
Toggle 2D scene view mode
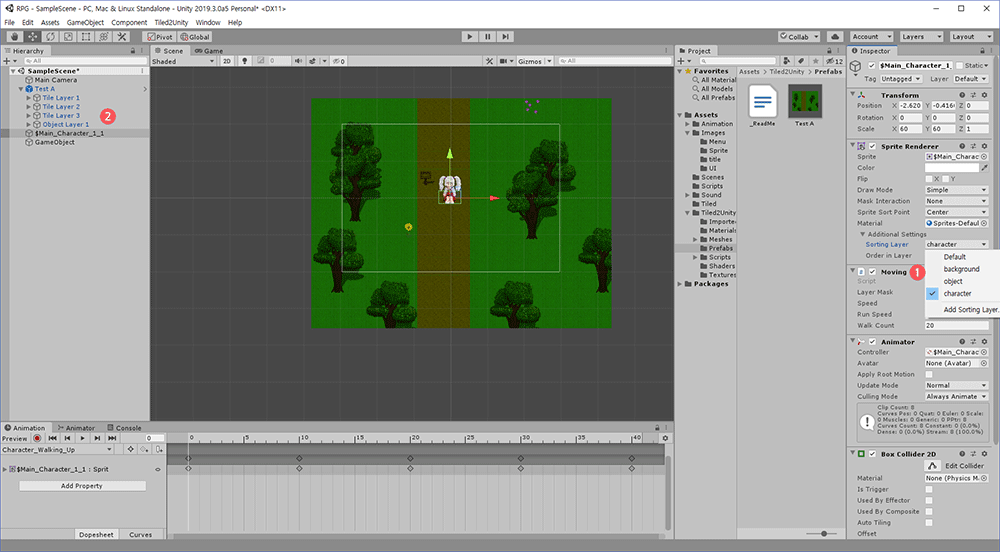point(226,61)
